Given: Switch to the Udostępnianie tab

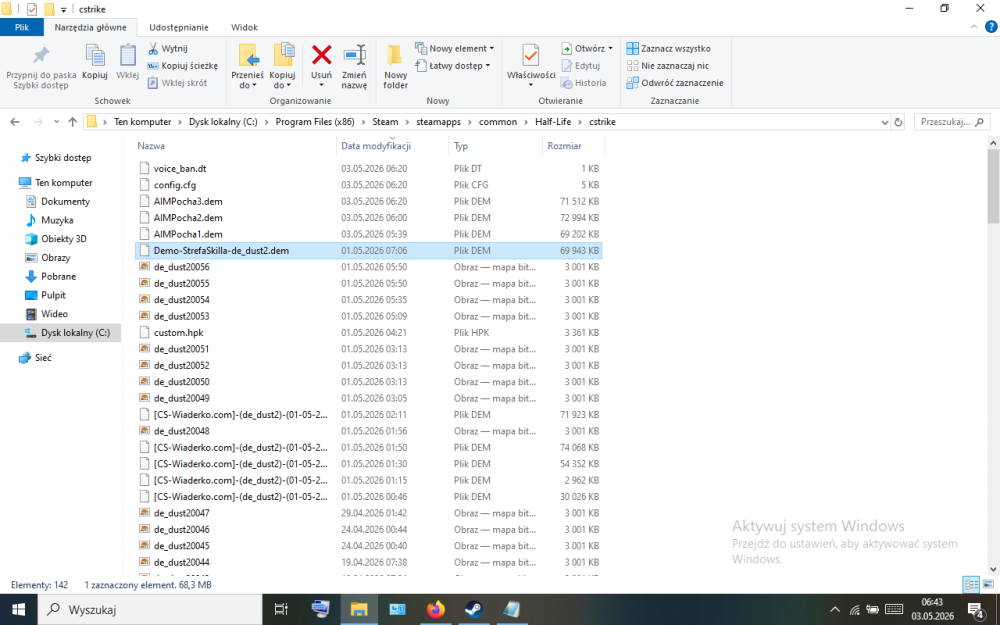Looking at the screenshot, I should pos(179,27).
